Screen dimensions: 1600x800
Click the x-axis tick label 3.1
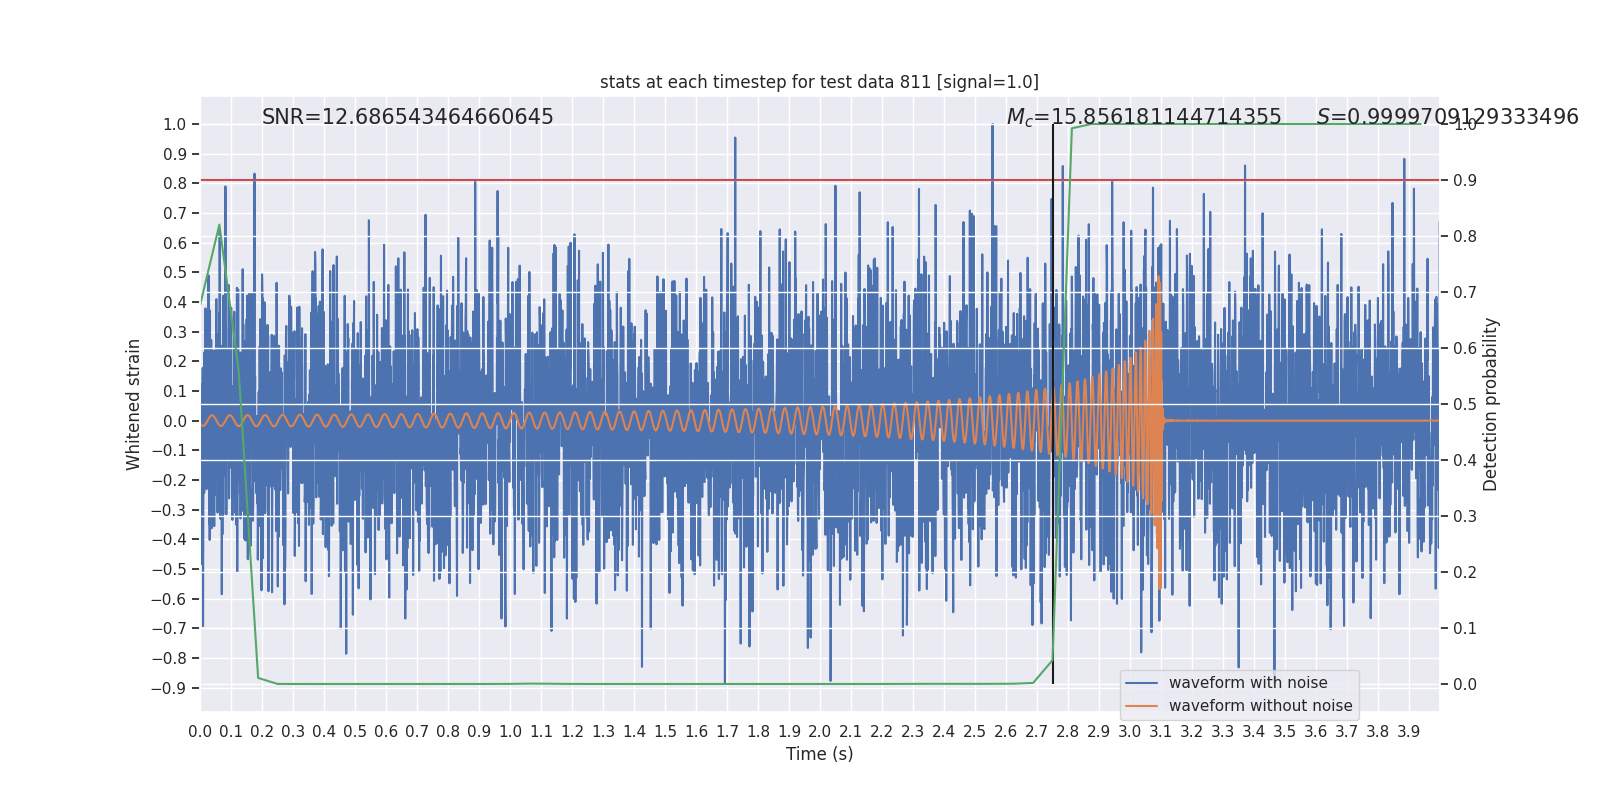click(x=1161, y=732)
